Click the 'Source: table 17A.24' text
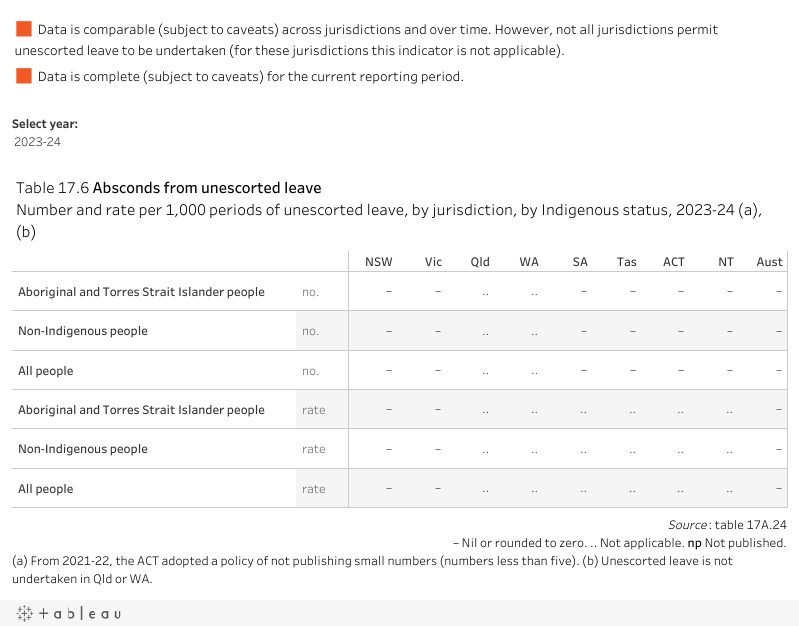The height and width of the screenshot is (626, 799). click(x=727, y=525)
